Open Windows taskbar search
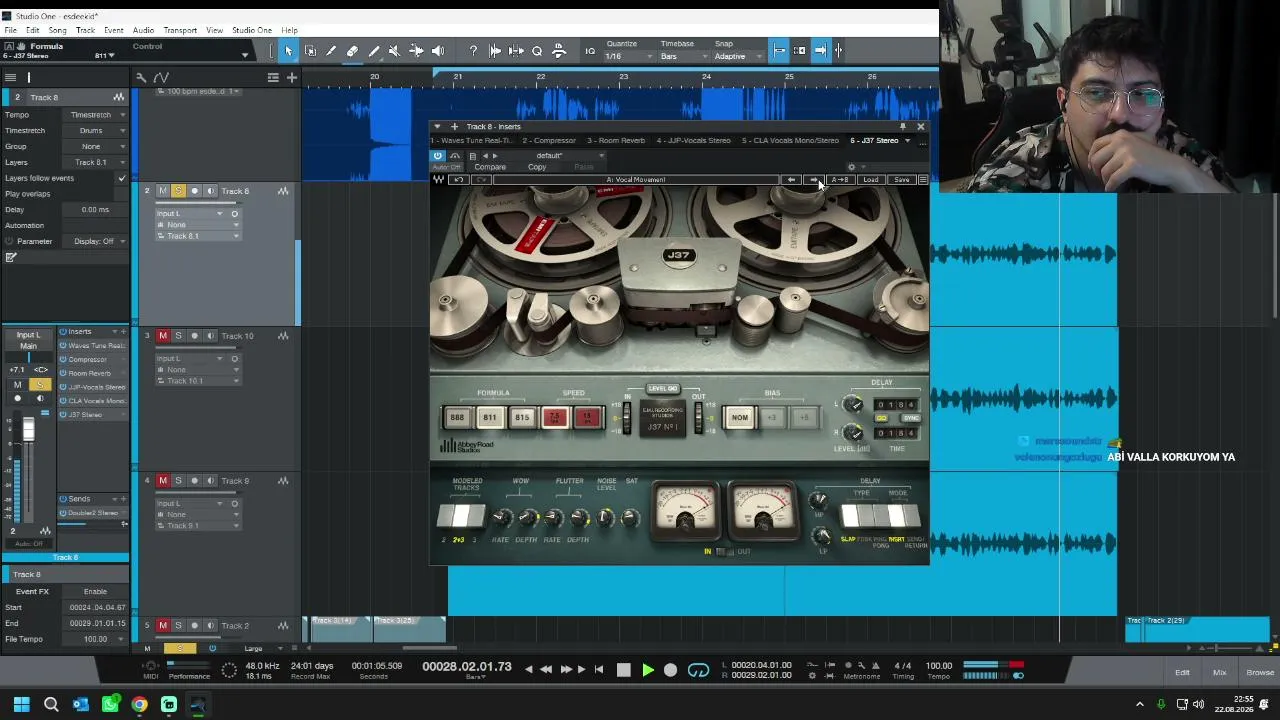 click(x=51, y=705)
